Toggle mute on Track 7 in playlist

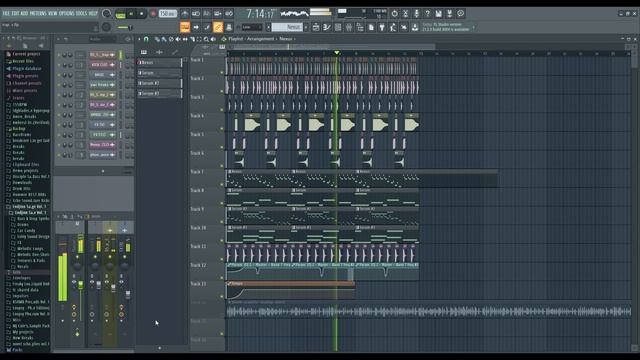click(x=222, y=185)
